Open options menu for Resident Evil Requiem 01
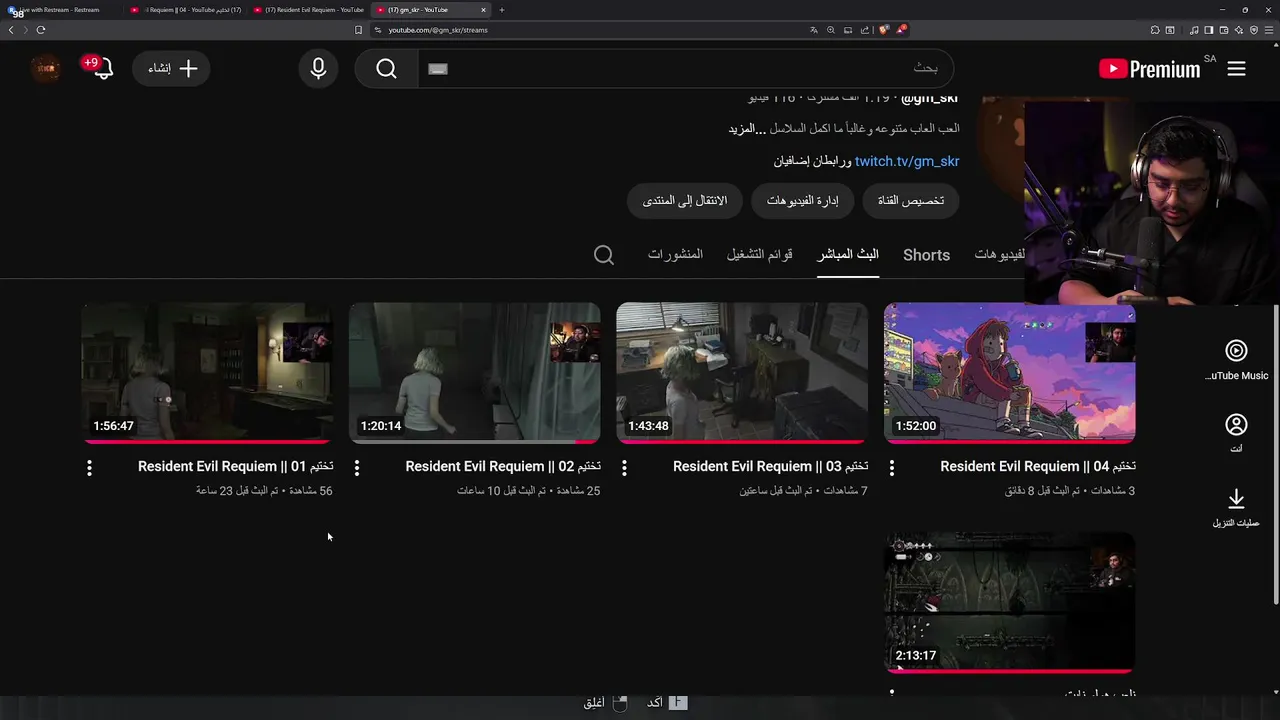The width and height of the screenshot is (1280, 720). click(89, 467)
